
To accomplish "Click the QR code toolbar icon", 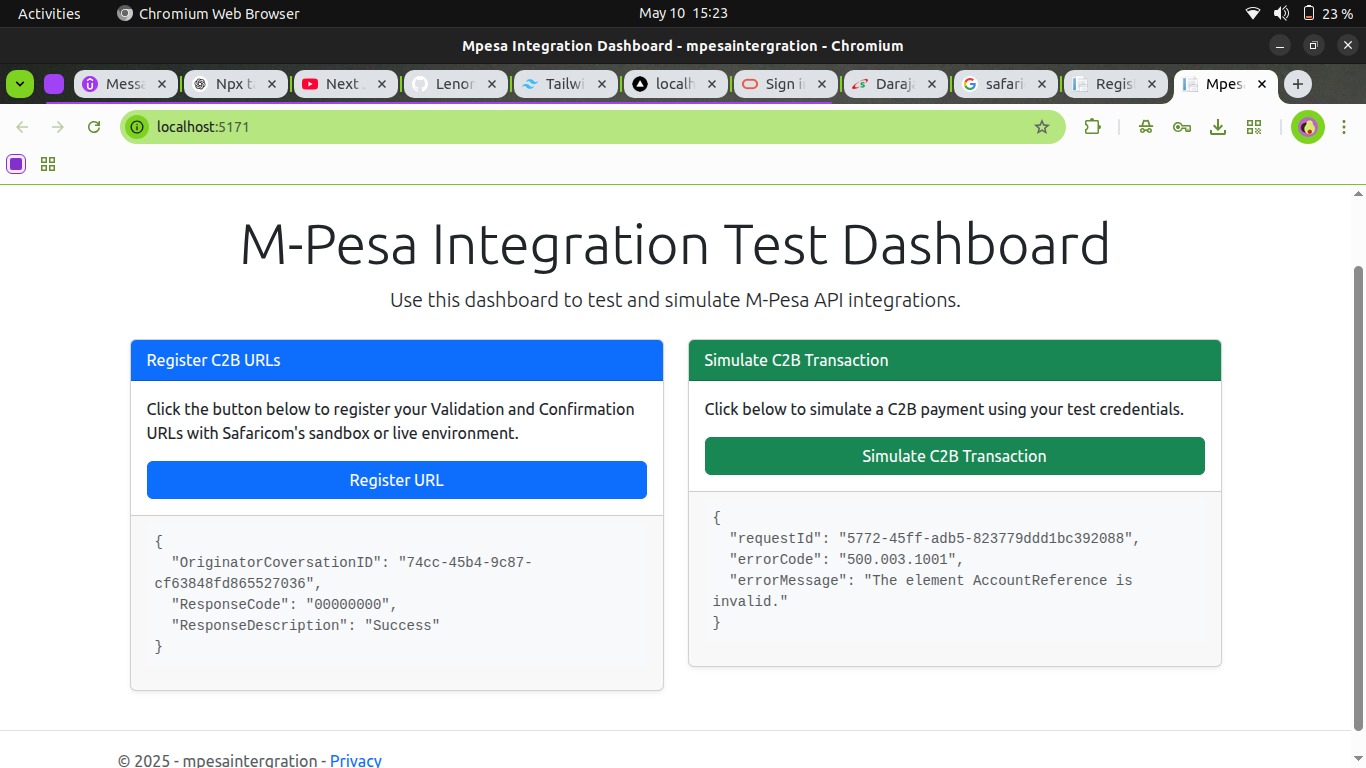I will click(1254, 127).
